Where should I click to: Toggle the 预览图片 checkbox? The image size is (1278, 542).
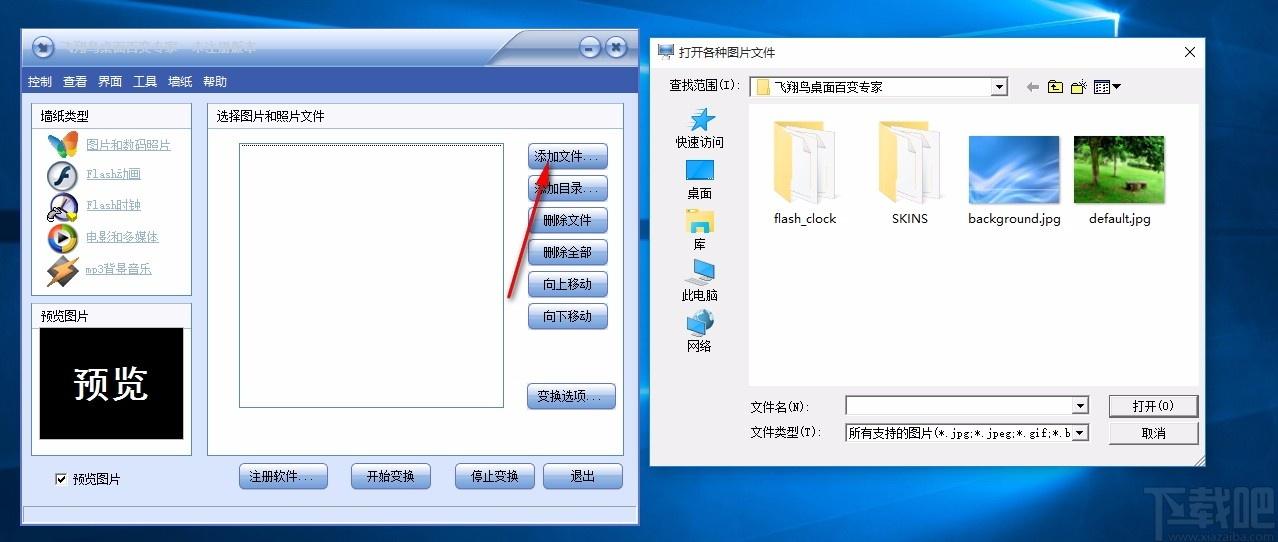(61, 479)
